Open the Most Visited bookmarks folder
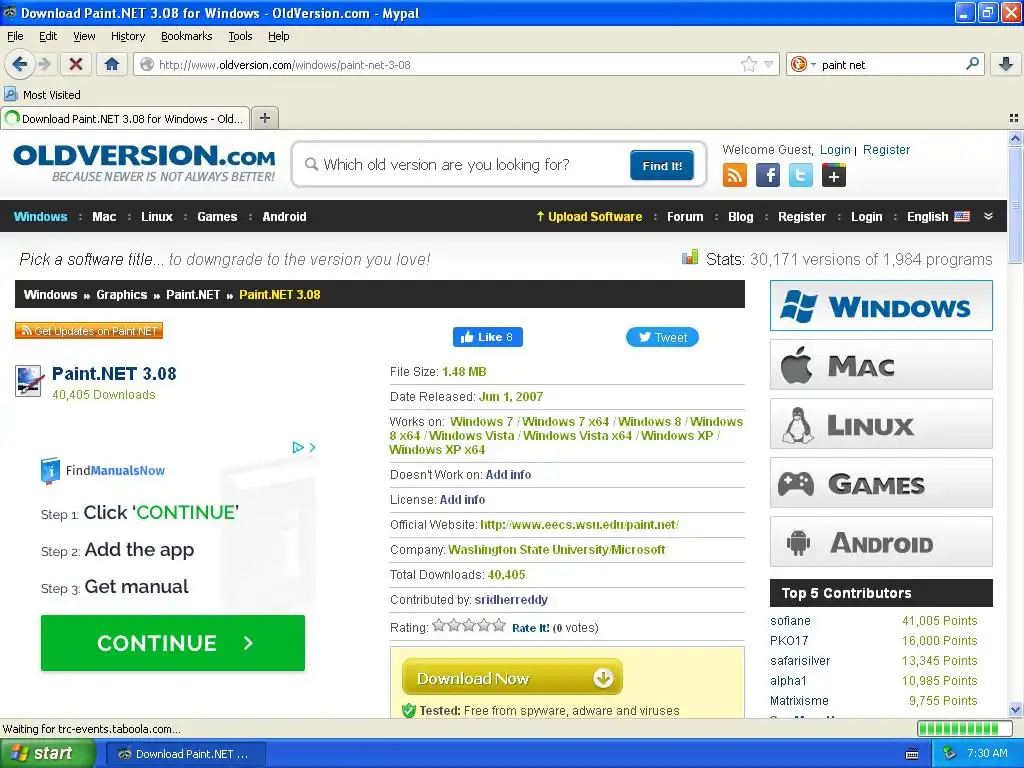The image size is (1024, 768). click(x=43, y=95)
